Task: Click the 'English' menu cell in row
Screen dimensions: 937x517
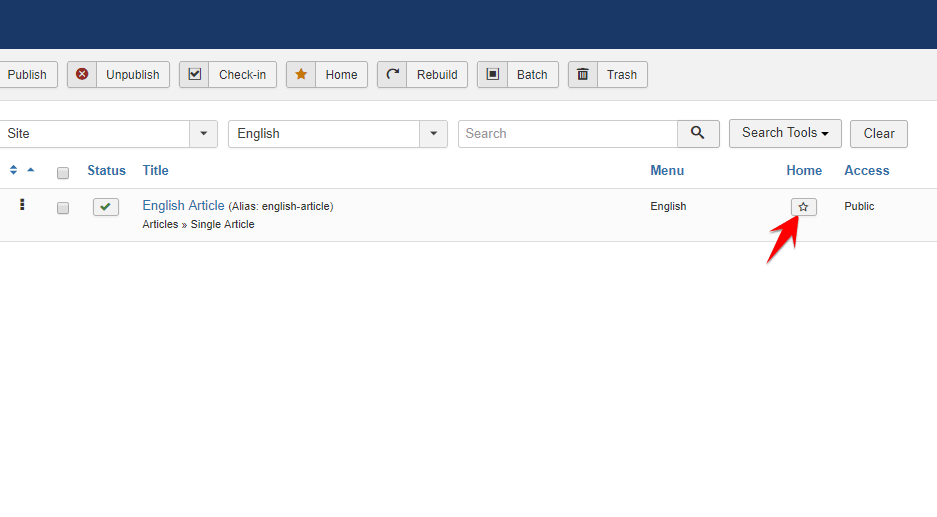Action: [x=668, y=206]
